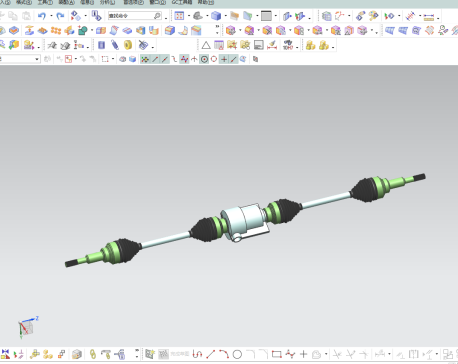Select the Profile curve tool in bottom toolbar

point(197,354)
